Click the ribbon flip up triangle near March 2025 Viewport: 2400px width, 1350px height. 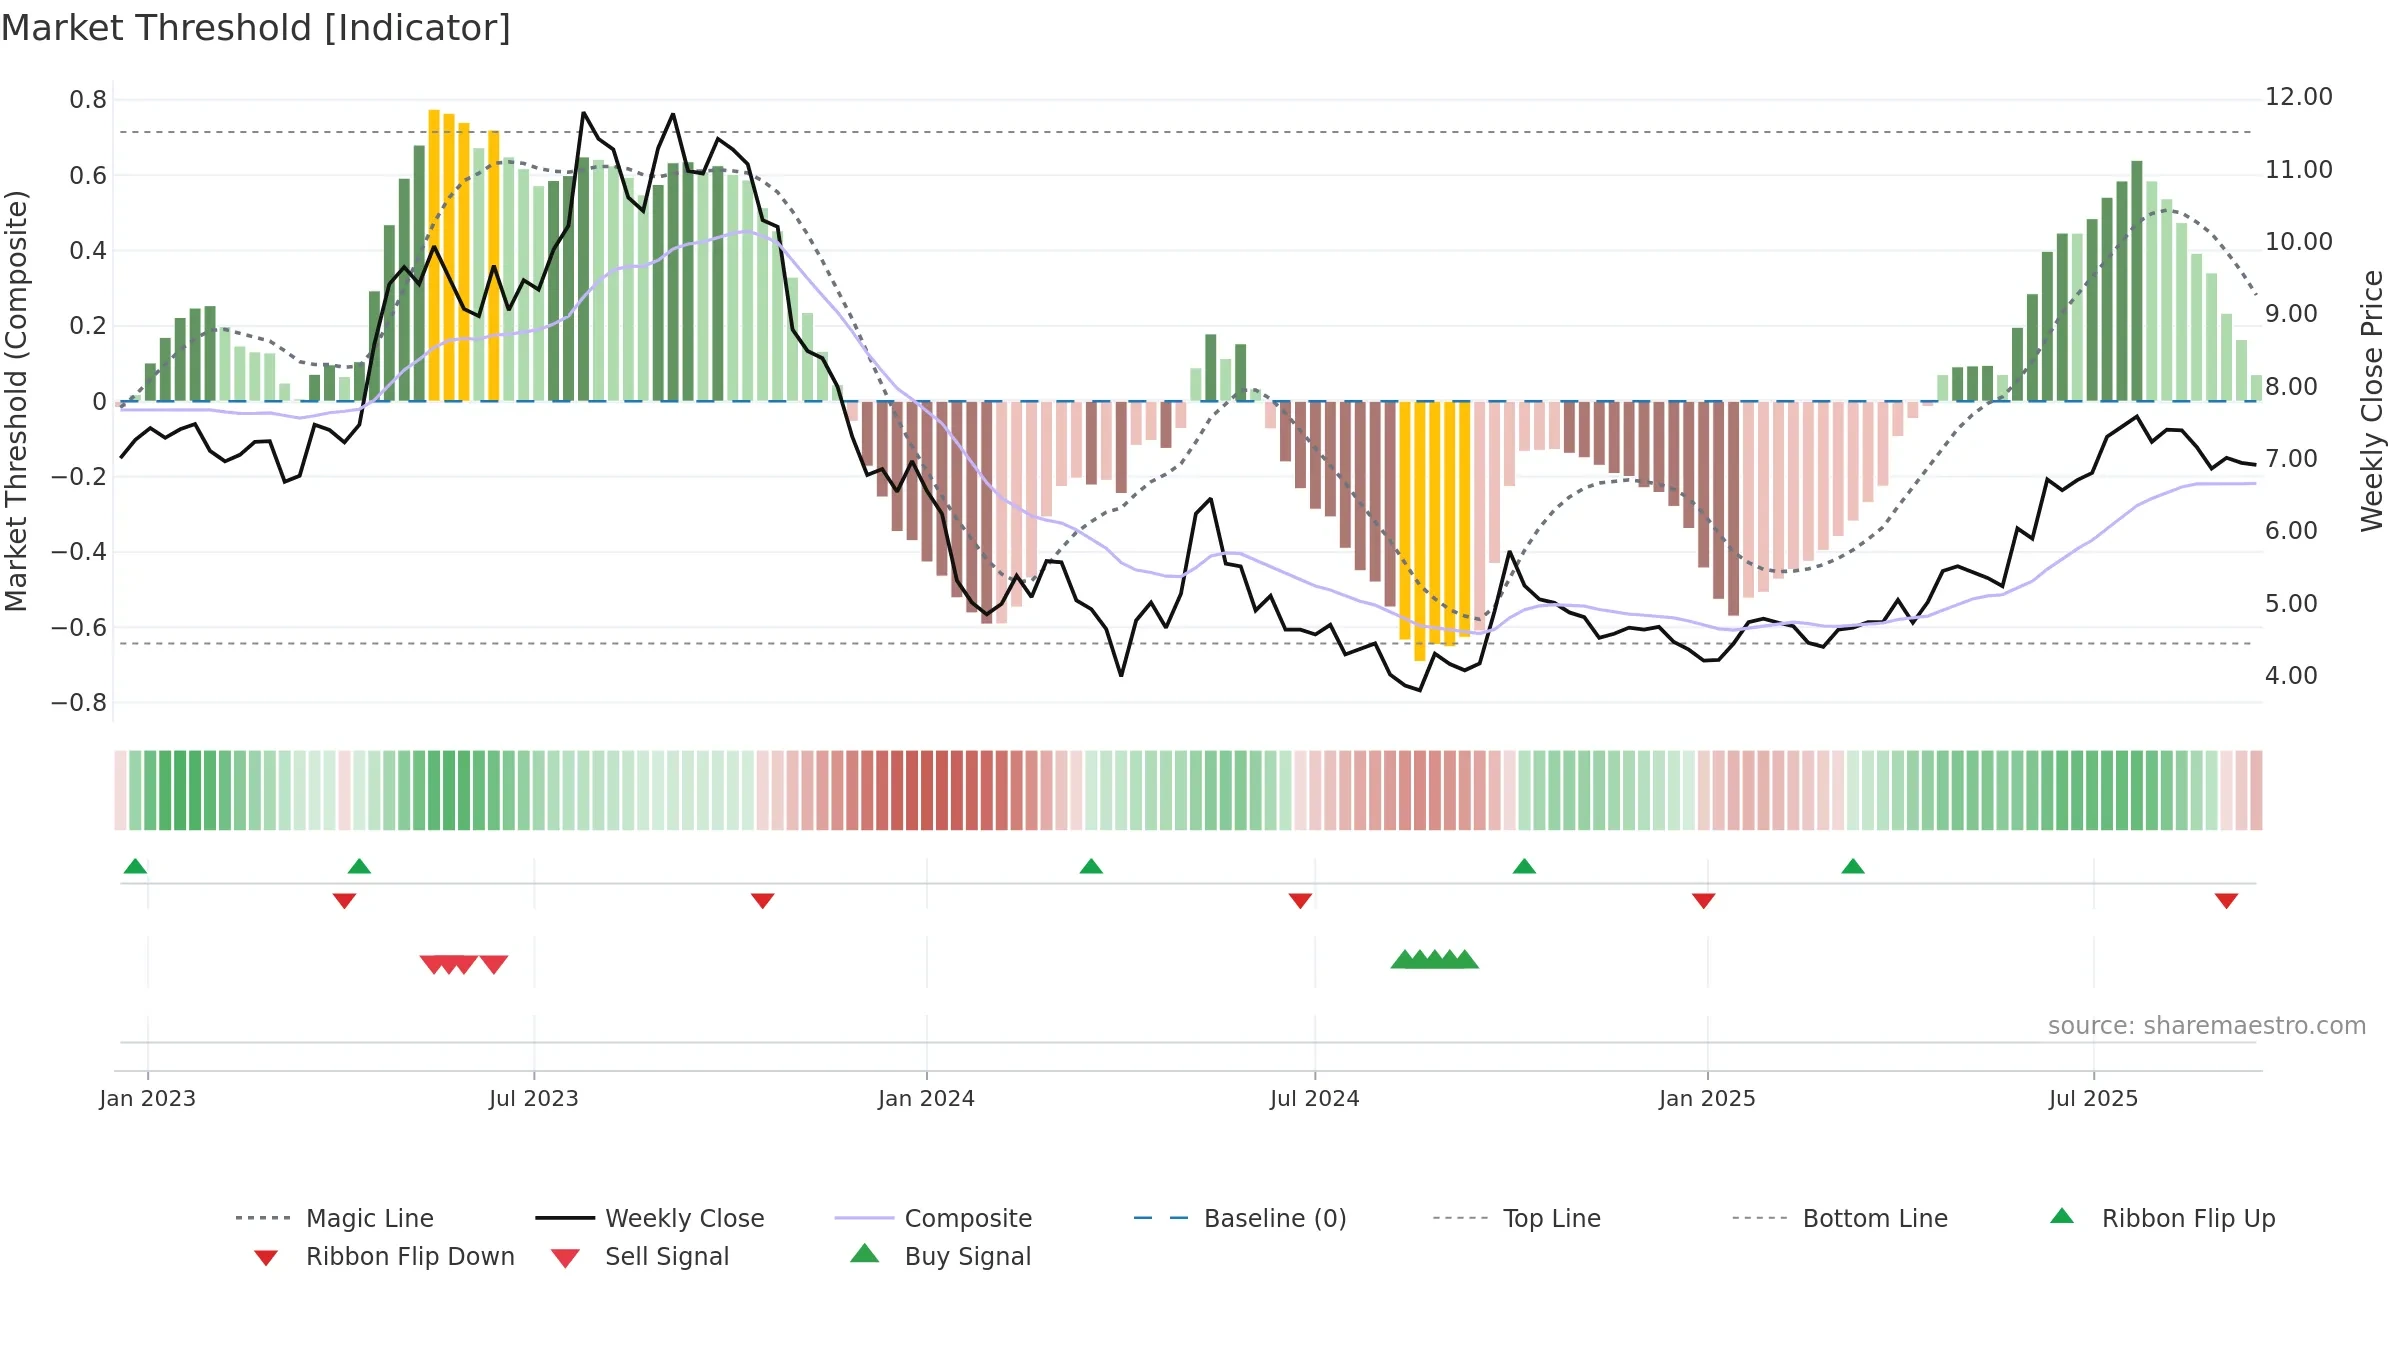click(x=1853, y=866)
